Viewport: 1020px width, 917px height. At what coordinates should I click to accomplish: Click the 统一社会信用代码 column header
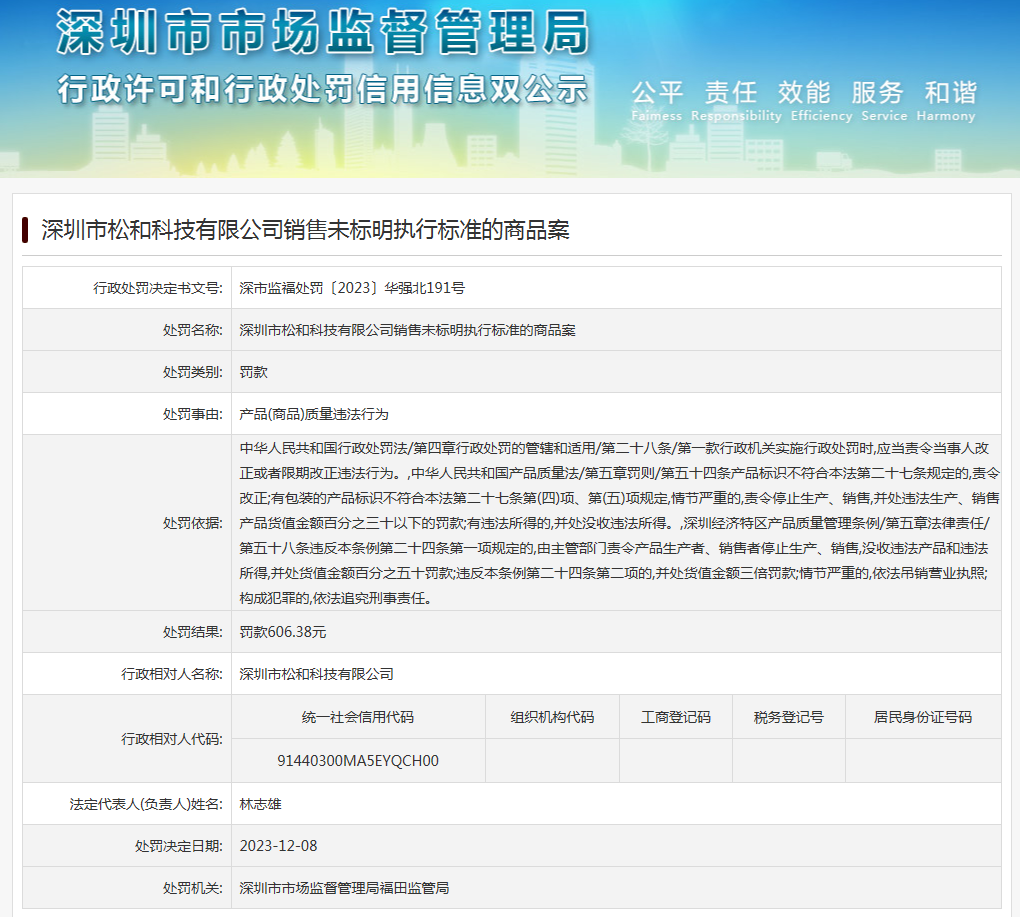pyautogui.click(x=358, y=717)
